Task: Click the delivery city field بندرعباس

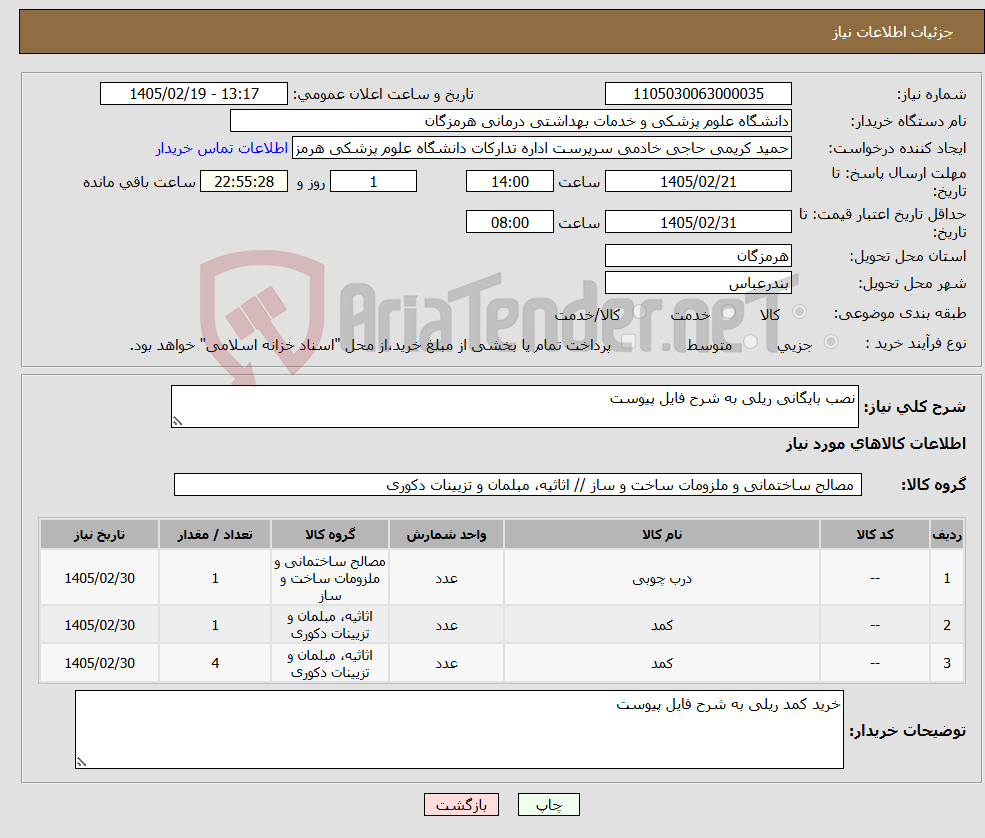Action: click(x=698, y=283)
